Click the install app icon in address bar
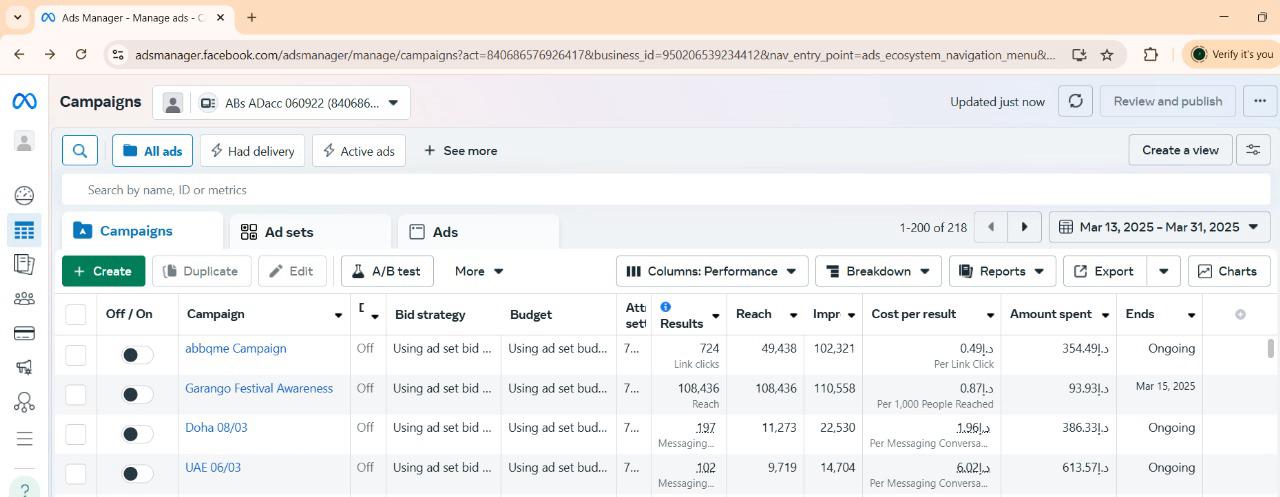 click(1079, 55)
